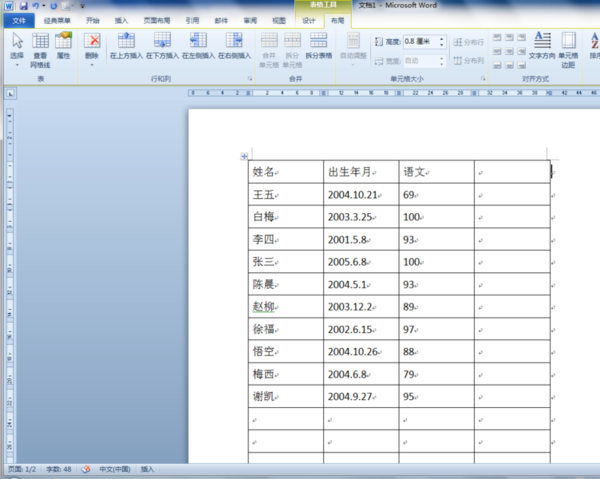Screen dimensions: 600x479
Task: Click the Redo (repeat) icon
Action: point(54,6)
